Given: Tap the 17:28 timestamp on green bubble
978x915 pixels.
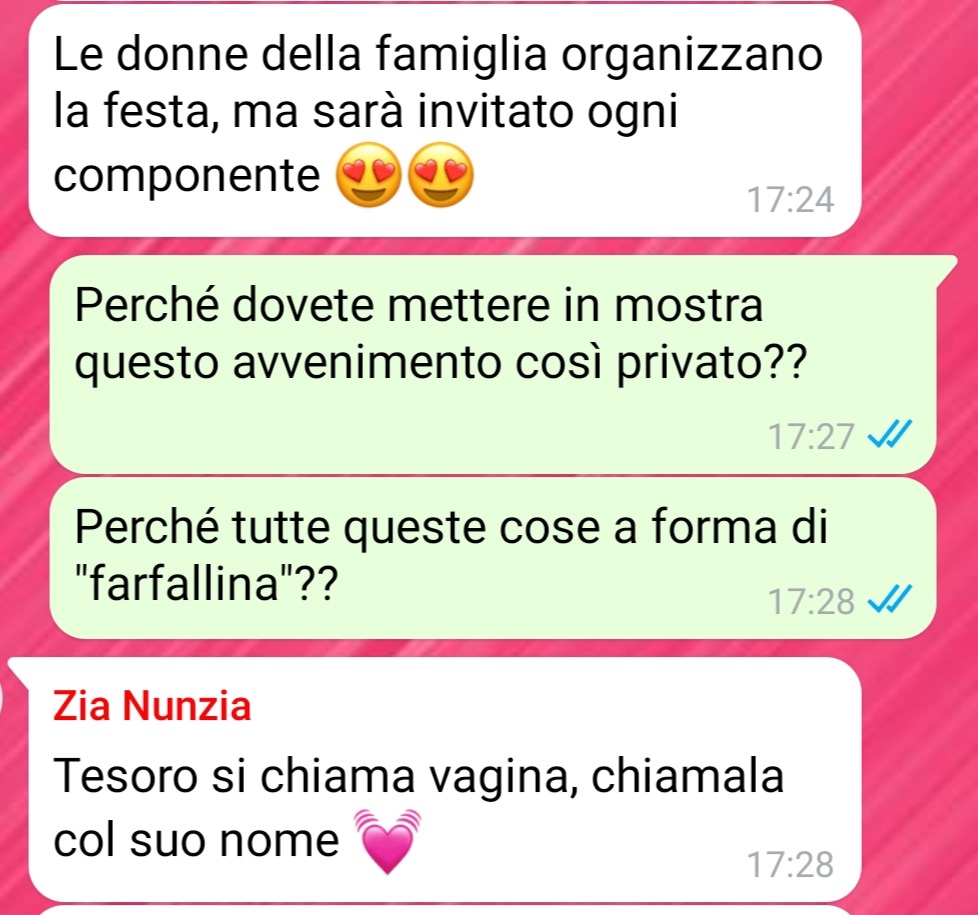Looking at the screenshot, I should [x=810, y=601].
